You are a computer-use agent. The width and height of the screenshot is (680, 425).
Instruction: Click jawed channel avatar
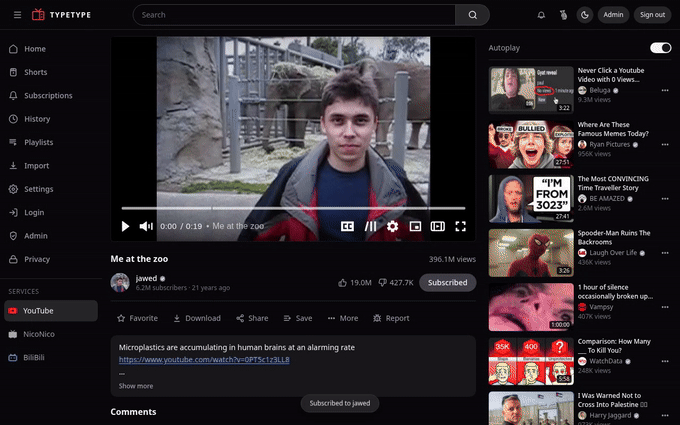[x=120, y=283]
